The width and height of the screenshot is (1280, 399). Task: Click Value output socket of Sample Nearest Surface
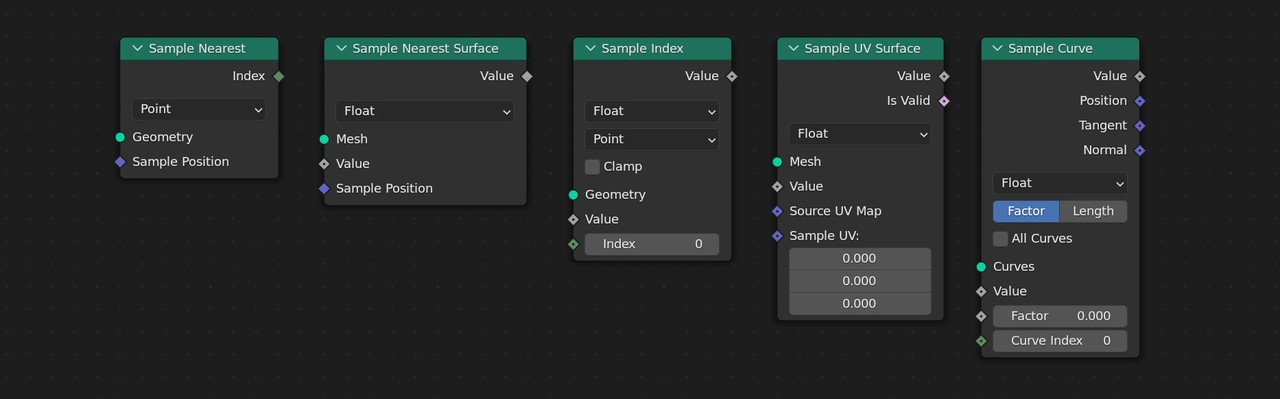[x=527, y=76]
